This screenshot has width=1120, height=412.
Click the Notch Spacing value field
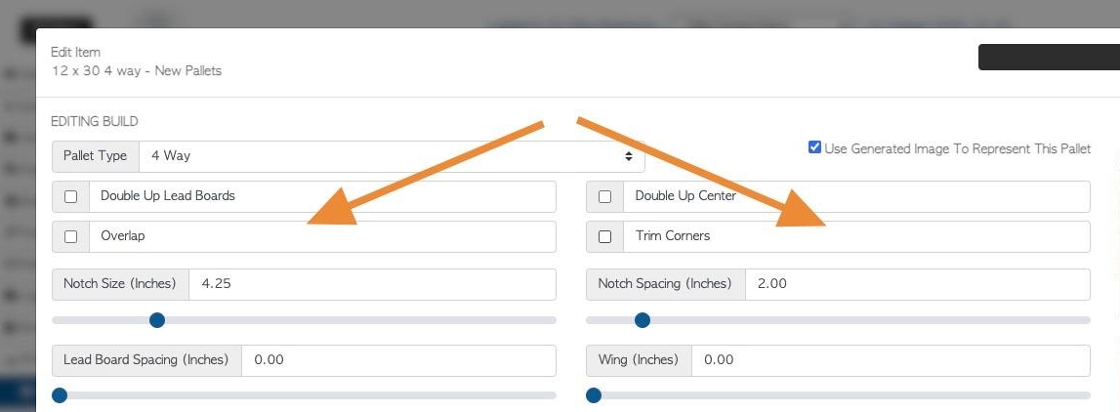[x=918, y=284]
